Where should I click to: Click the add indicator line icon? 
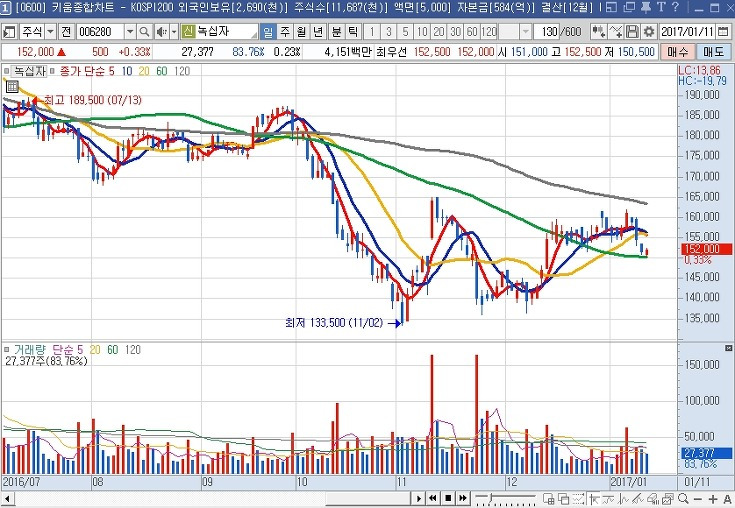click(615, 32)
